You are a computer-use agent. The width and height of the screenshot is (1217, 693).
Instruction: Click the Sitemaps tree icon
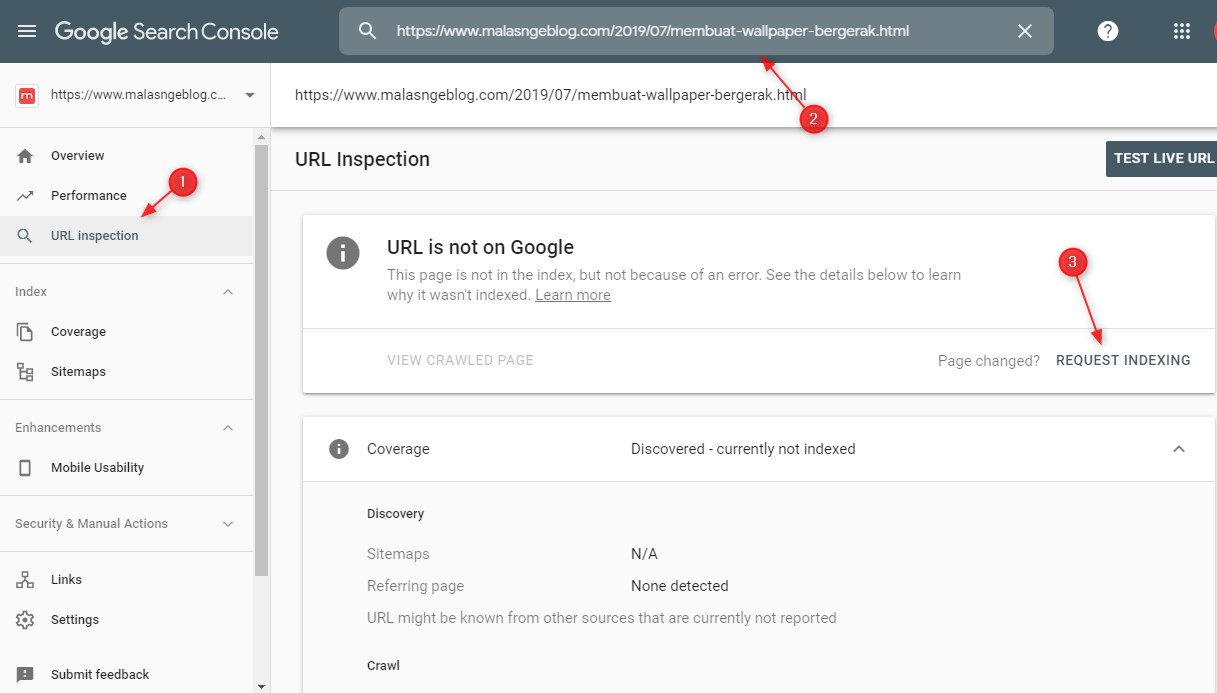pos(25,372)
